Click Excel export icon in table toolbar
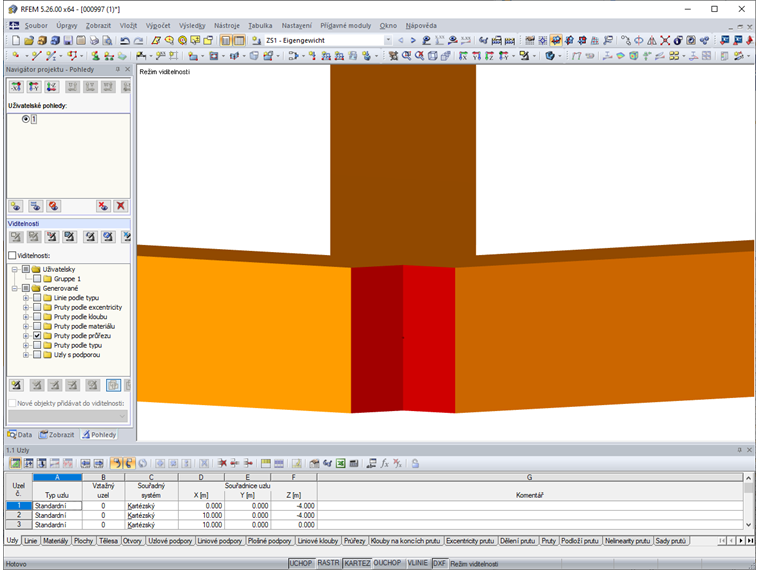Screen dimensions: 760x570 coord(341,463)
